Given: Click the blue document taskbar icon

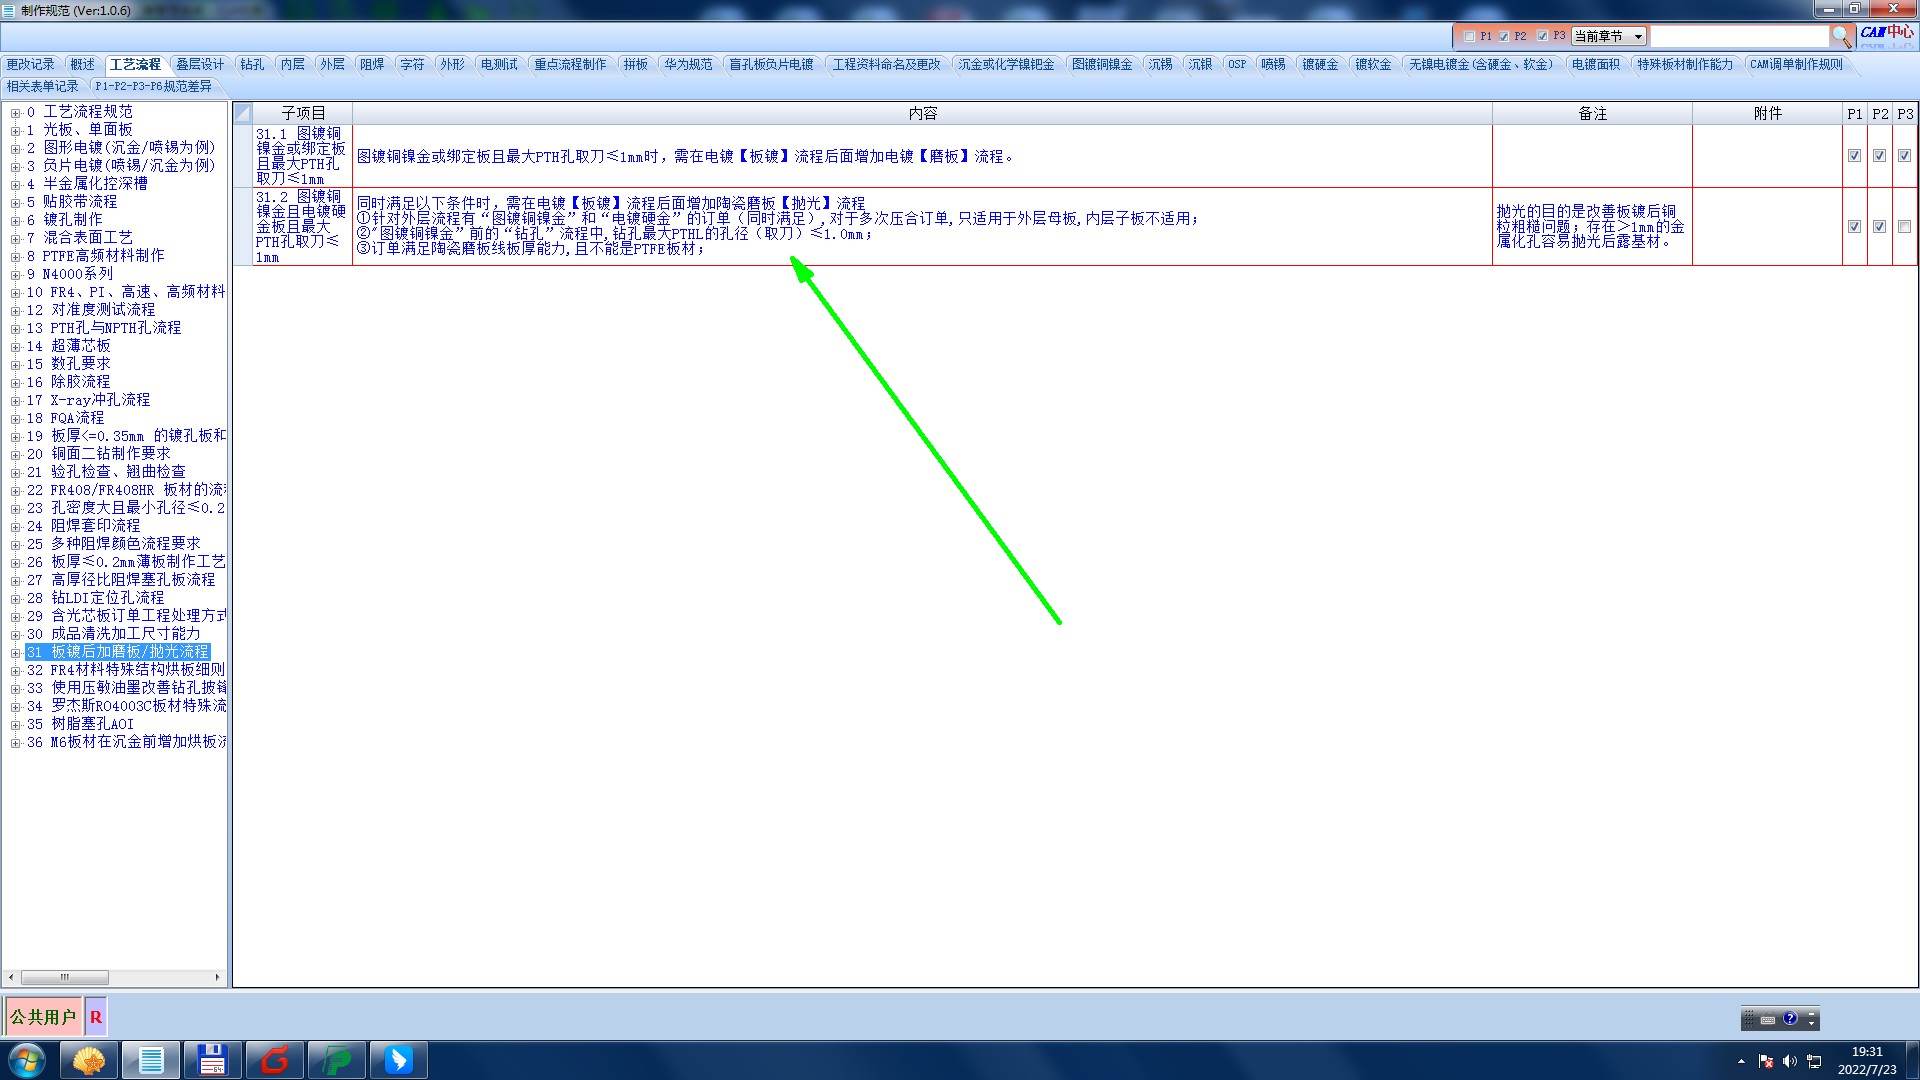Looking at the screenshot, I should pos(151,1060).
